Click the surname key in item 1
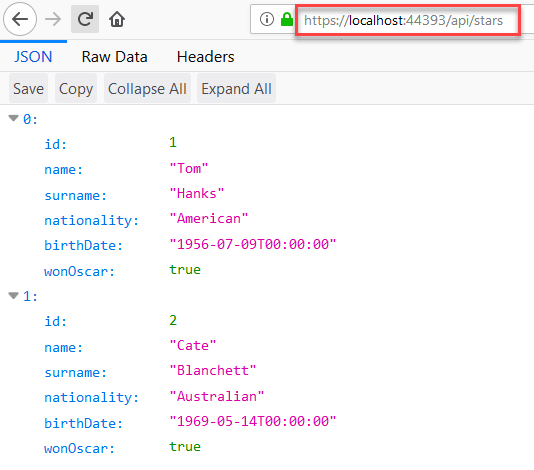 point(76,372)
